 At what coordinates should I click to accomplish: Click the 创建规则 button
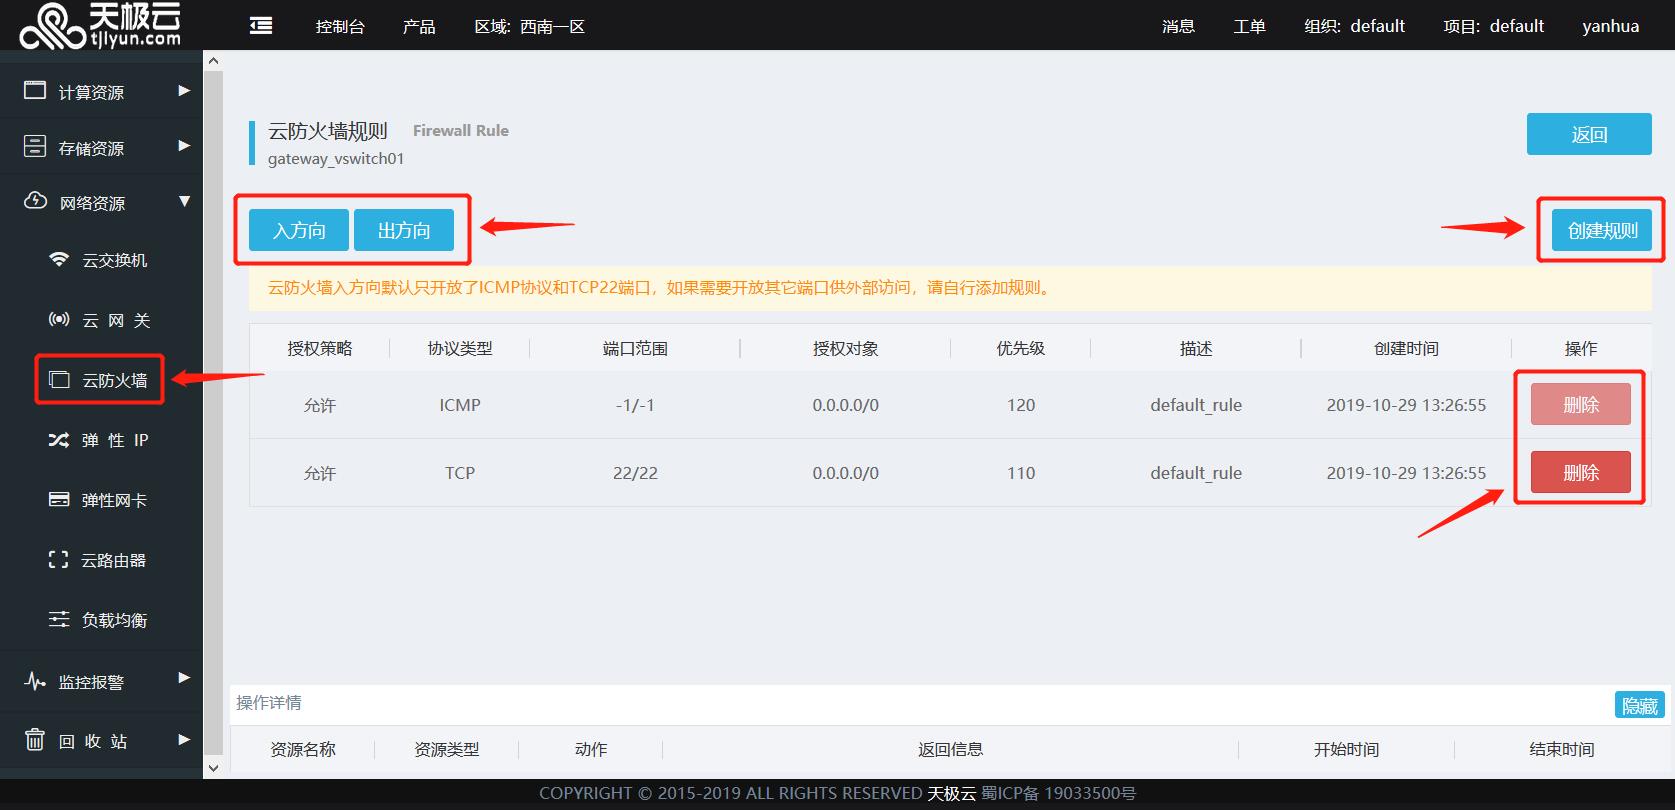click(1602, 230)
